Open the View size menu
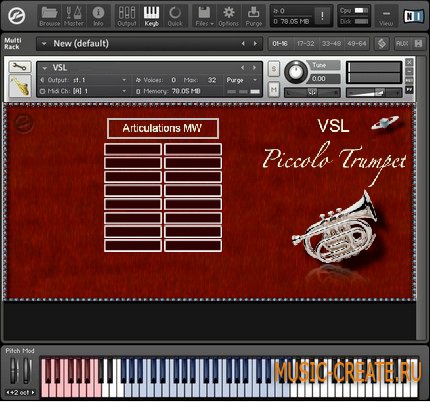 [386, 16]
